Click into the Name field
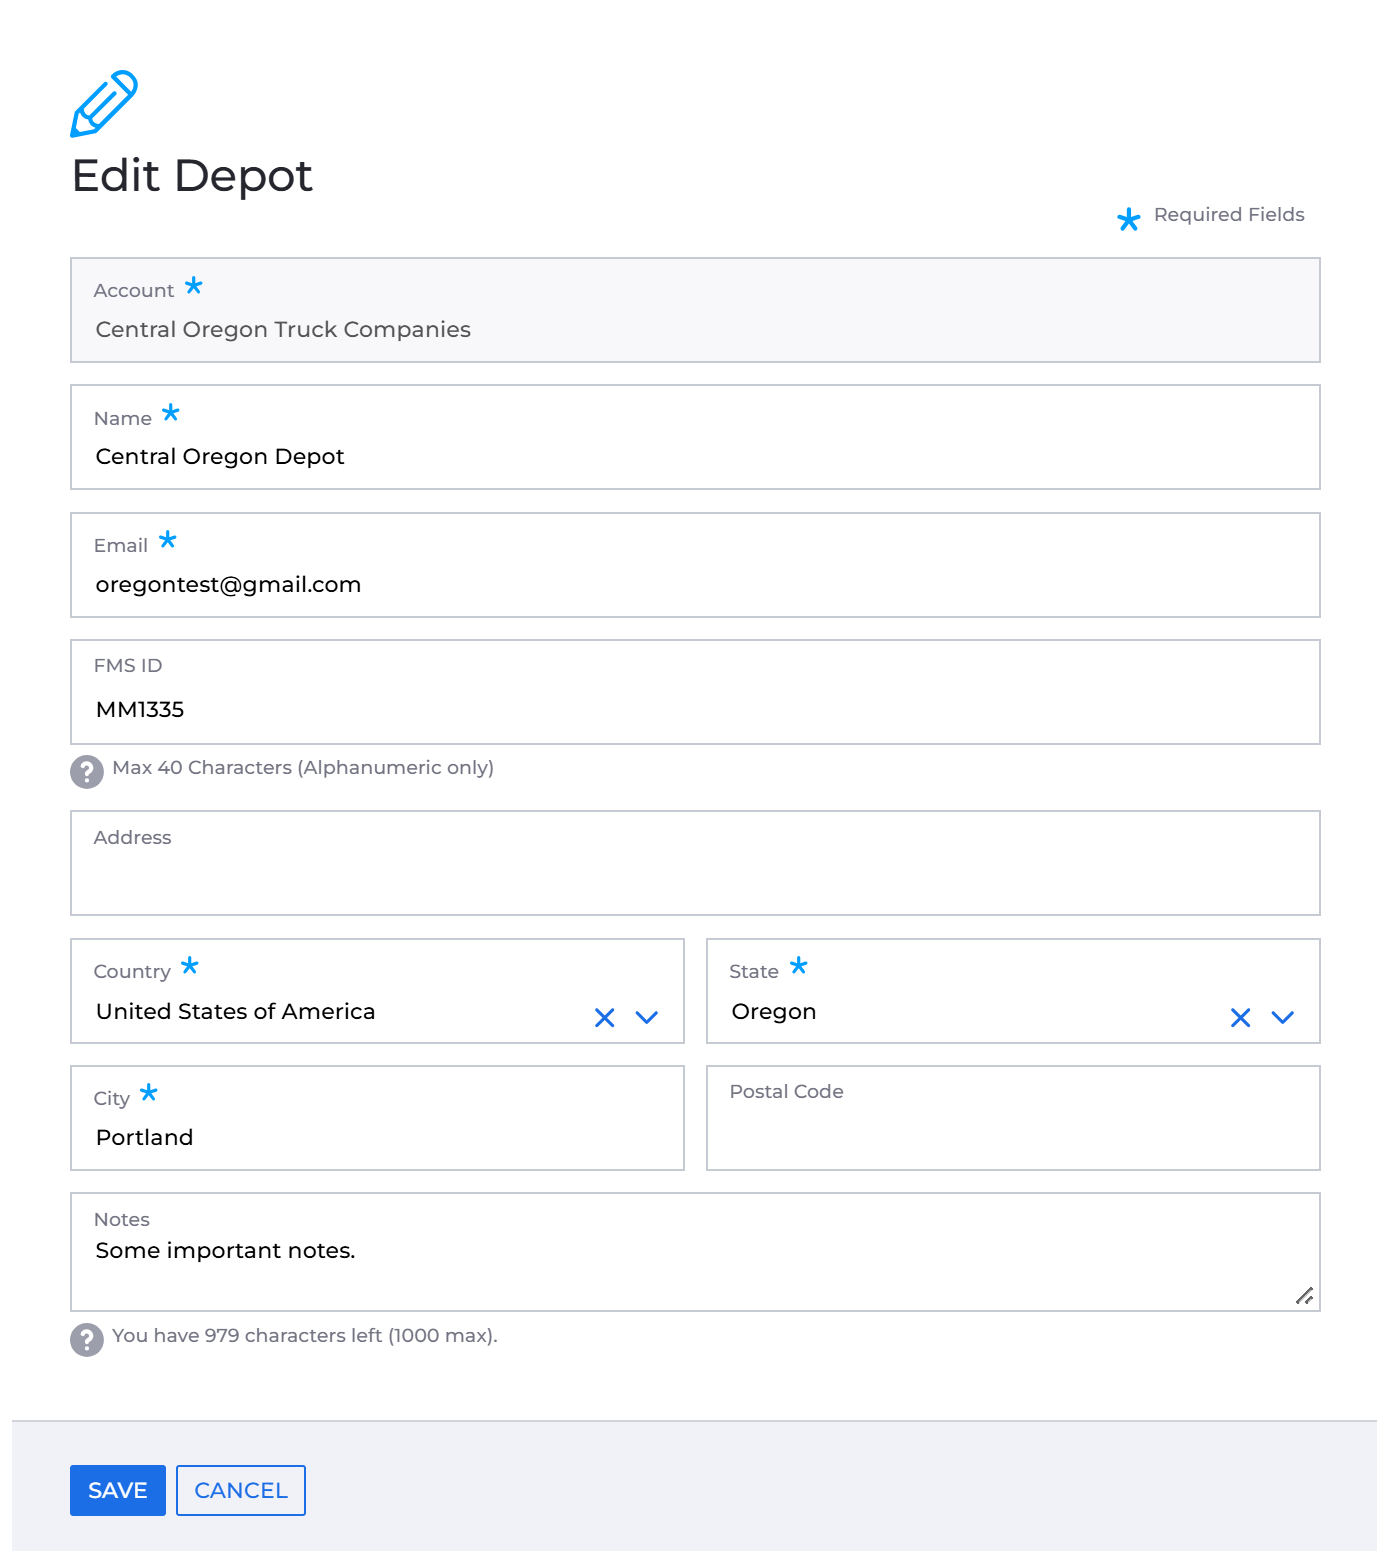 pos(695,437)
